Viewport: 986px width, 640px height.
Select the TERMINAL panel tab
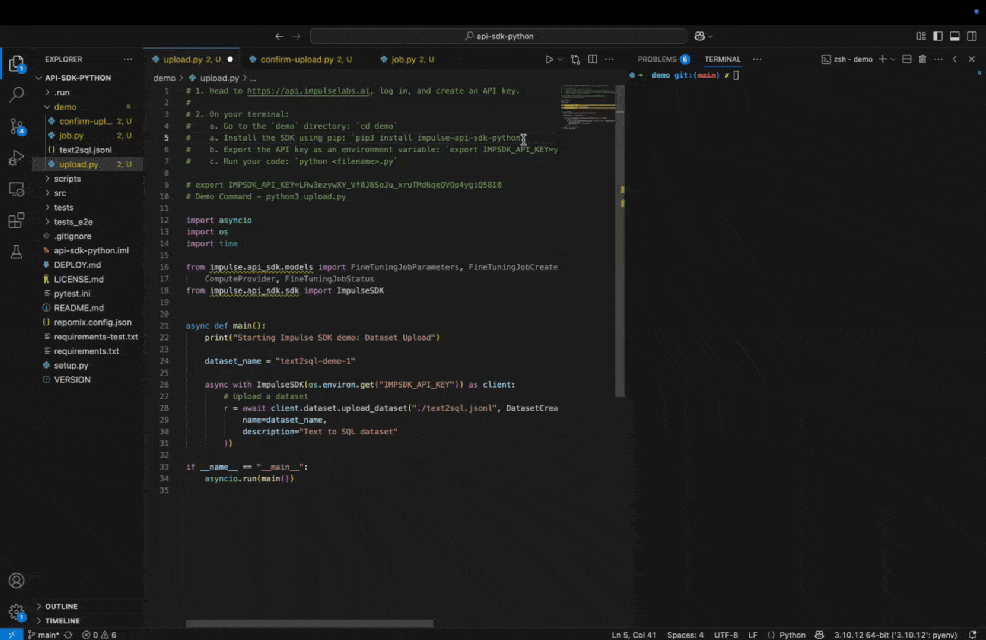(x=722, y=59)
